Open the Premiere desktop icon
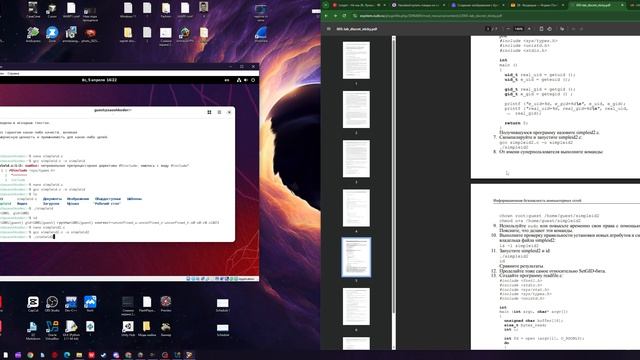640x360 pixels. click(166, 303)
